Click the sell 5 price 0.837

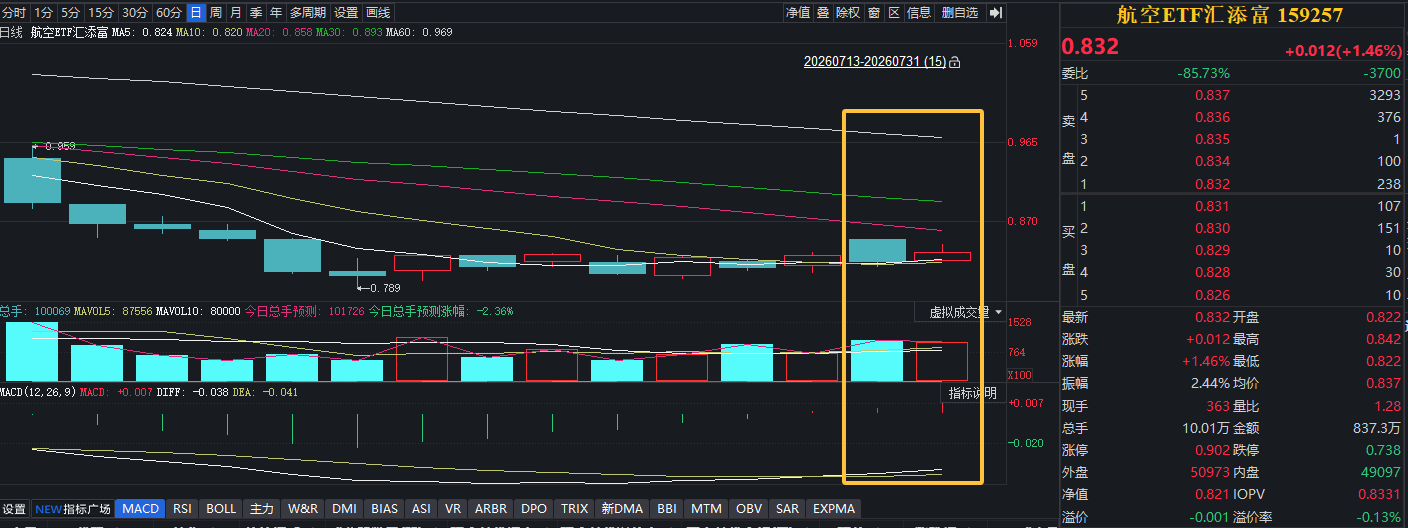click(x=1212, y=95)
